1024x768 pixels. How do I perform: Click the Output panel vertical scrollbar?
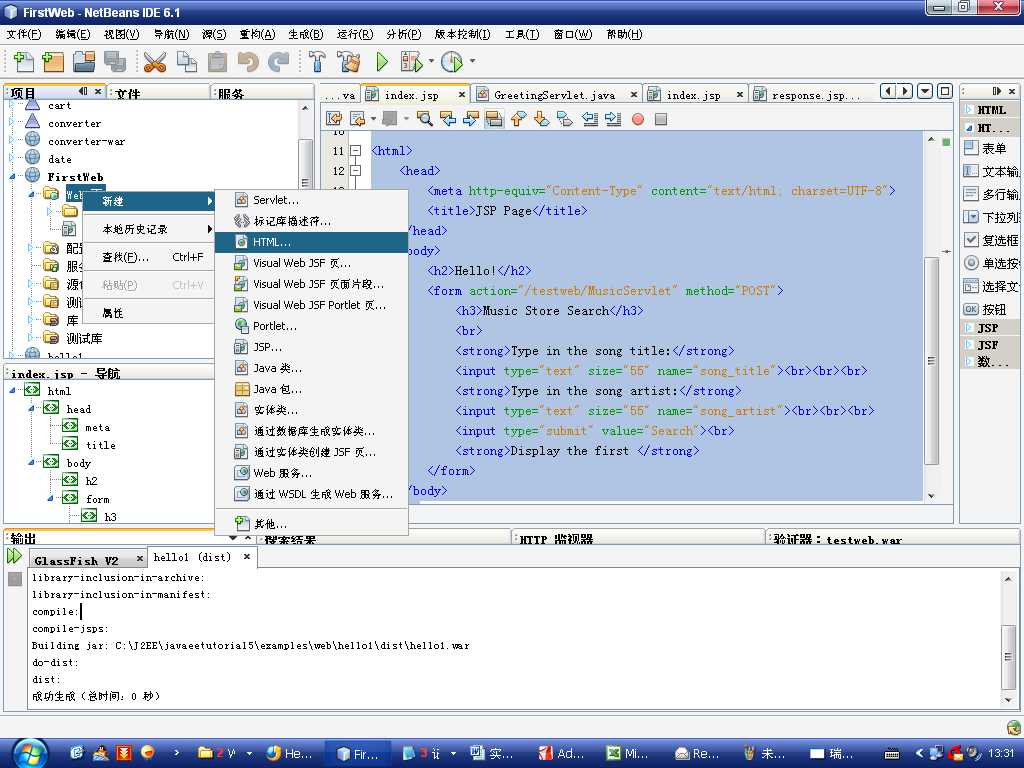pyautogui.click(x=1008, y=638)
